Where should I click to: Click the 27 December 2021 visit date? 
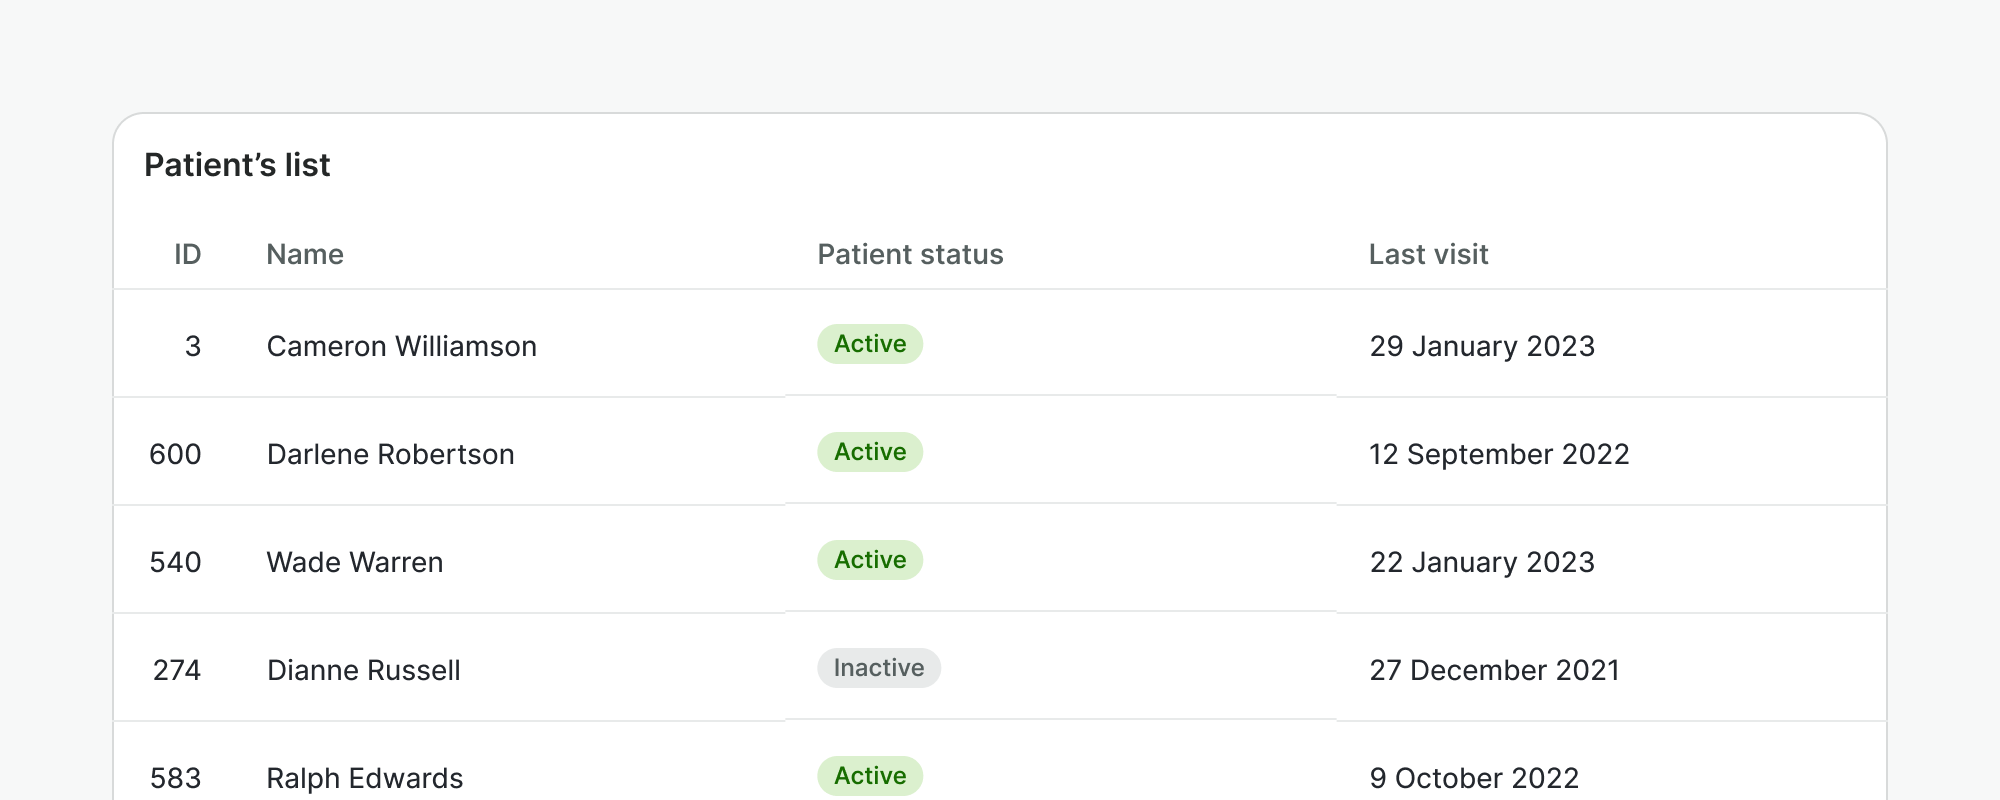click(x=1494, y=670)
